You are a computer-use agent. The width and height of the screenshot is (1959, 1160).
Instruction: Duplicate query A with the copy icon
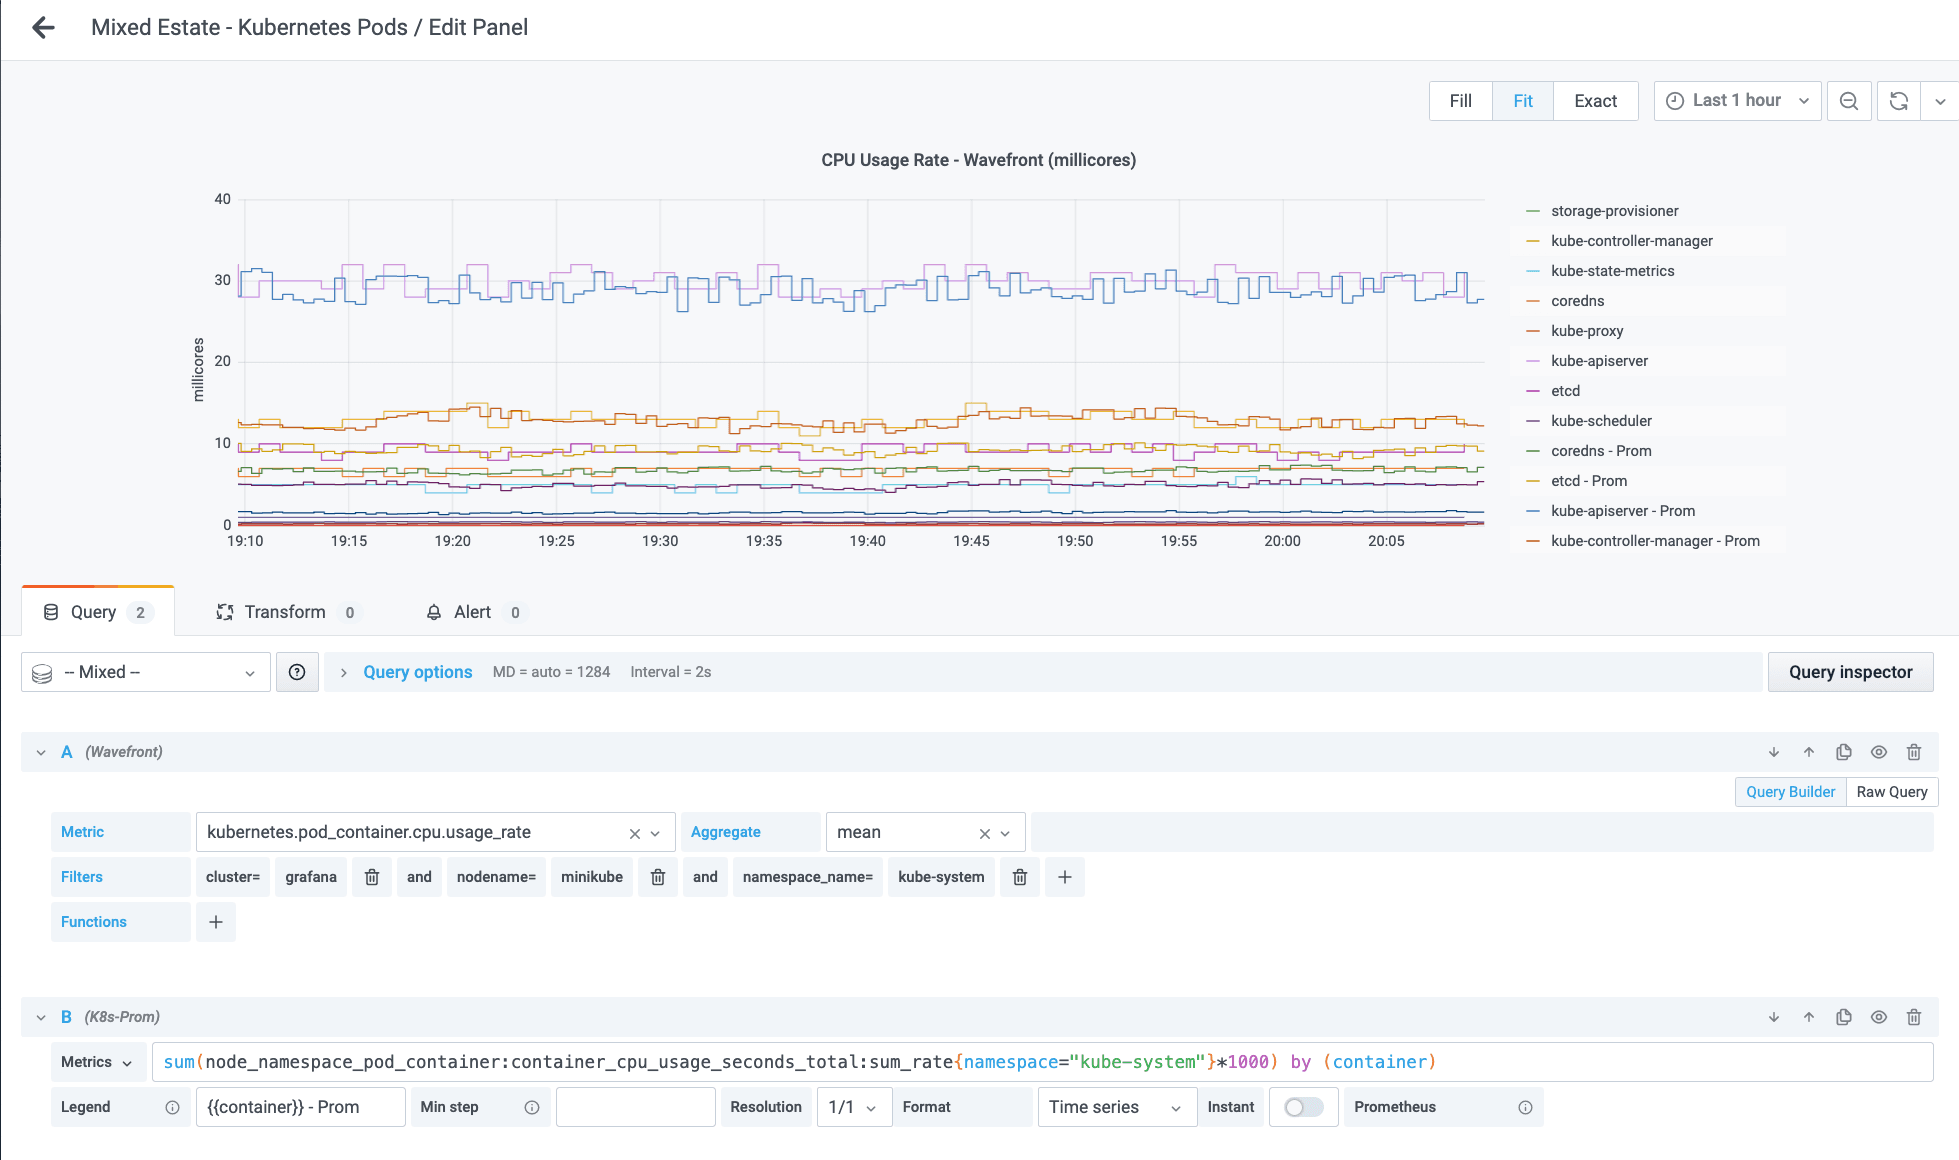(1844, 752)
